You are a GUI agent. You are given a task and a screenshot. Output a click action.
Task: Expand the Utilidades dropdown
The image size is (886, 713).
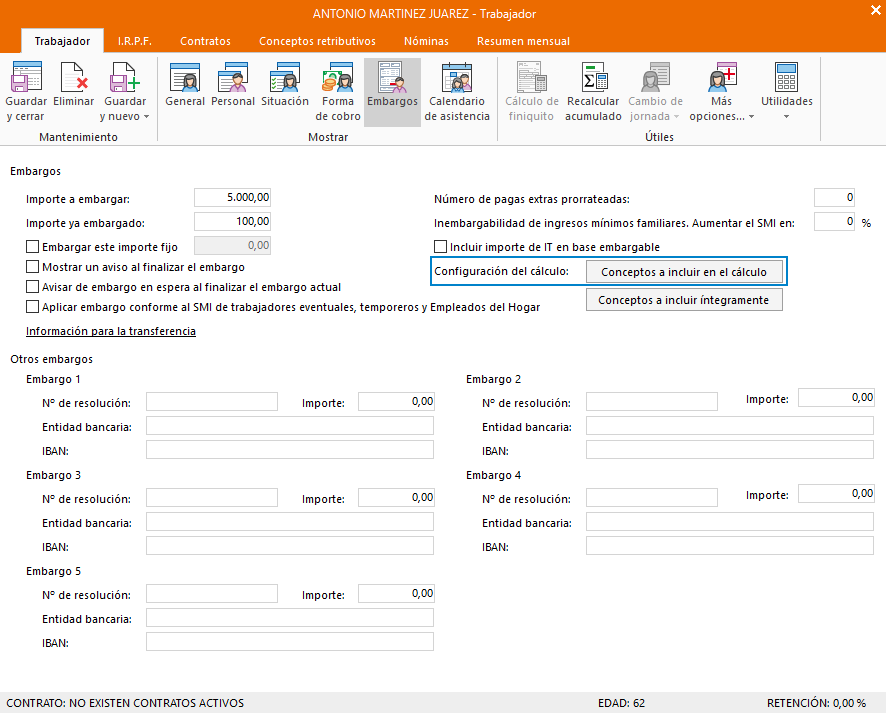pos(786,116)
